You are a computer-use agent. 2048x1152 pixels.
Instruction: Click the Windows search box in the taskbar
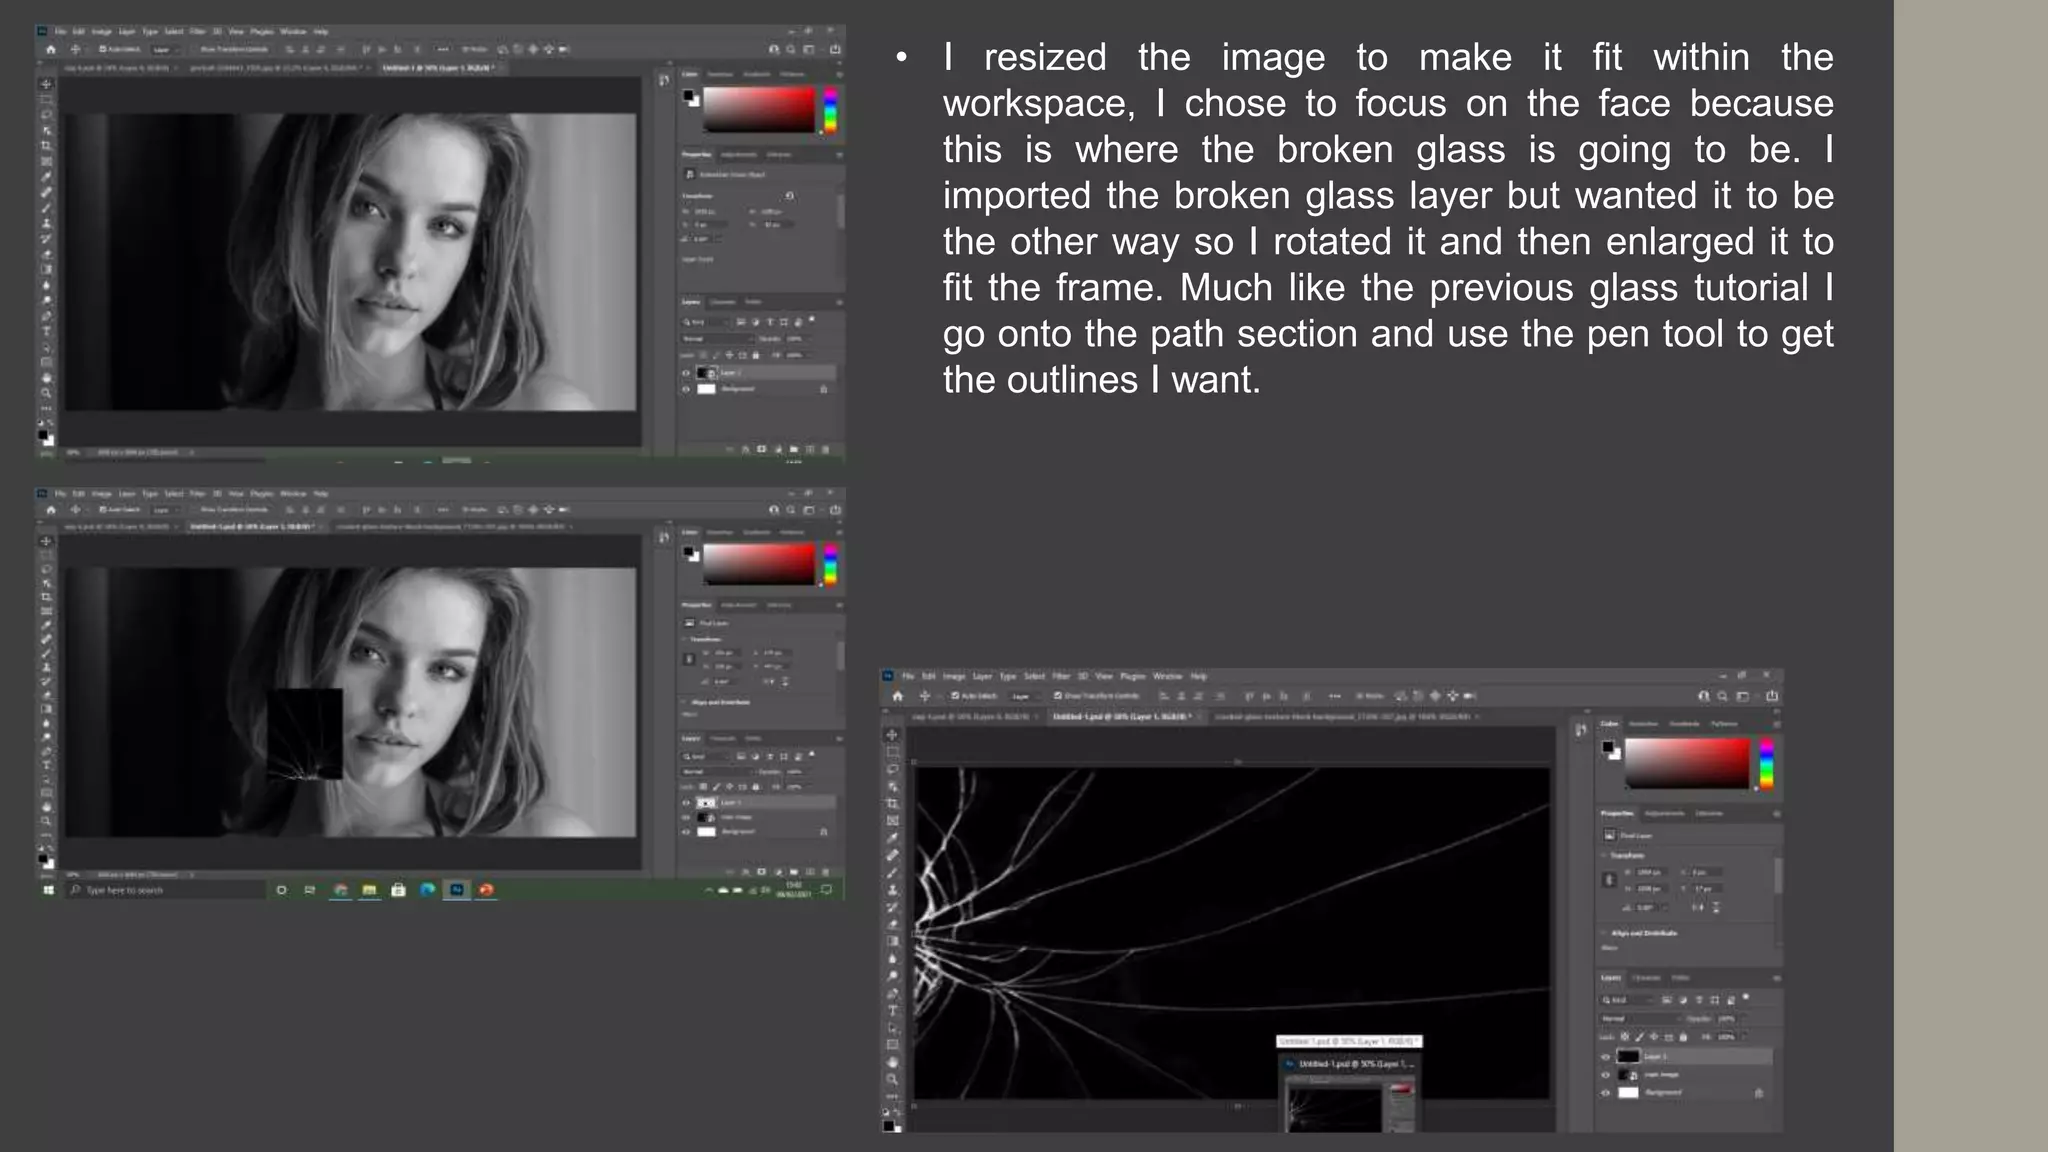[x=165, y=890]
